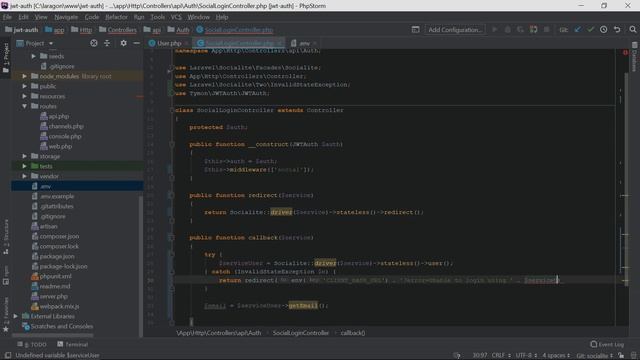The width and height of the screenshot is (640, 360).
Task: Expand the public folder
Action: pyautogui.click(x=24, y=86)
